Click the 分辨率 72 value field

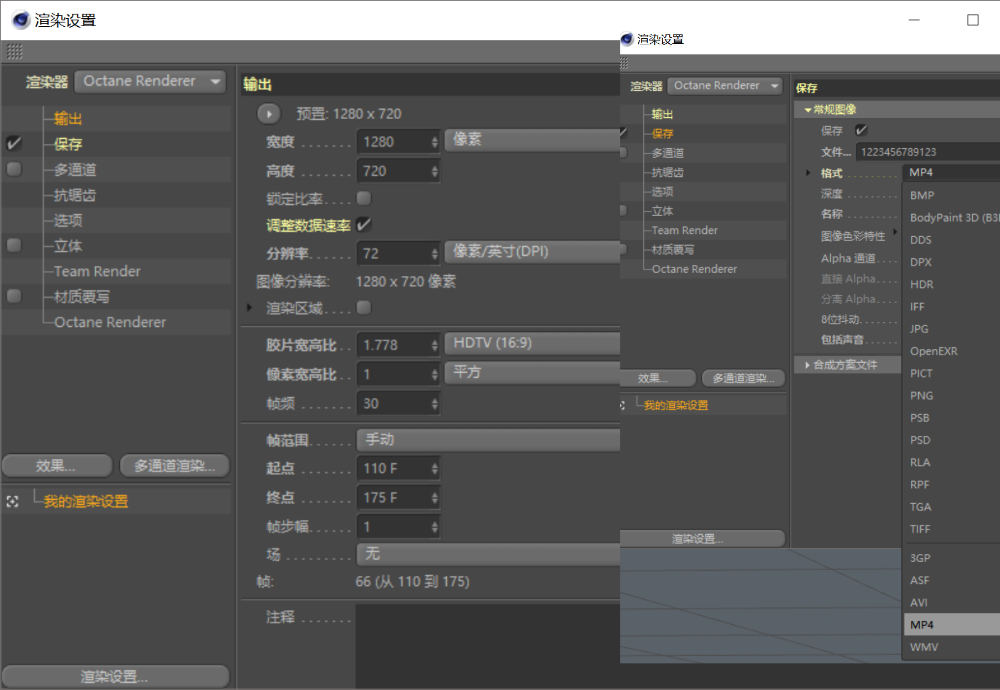398,254
